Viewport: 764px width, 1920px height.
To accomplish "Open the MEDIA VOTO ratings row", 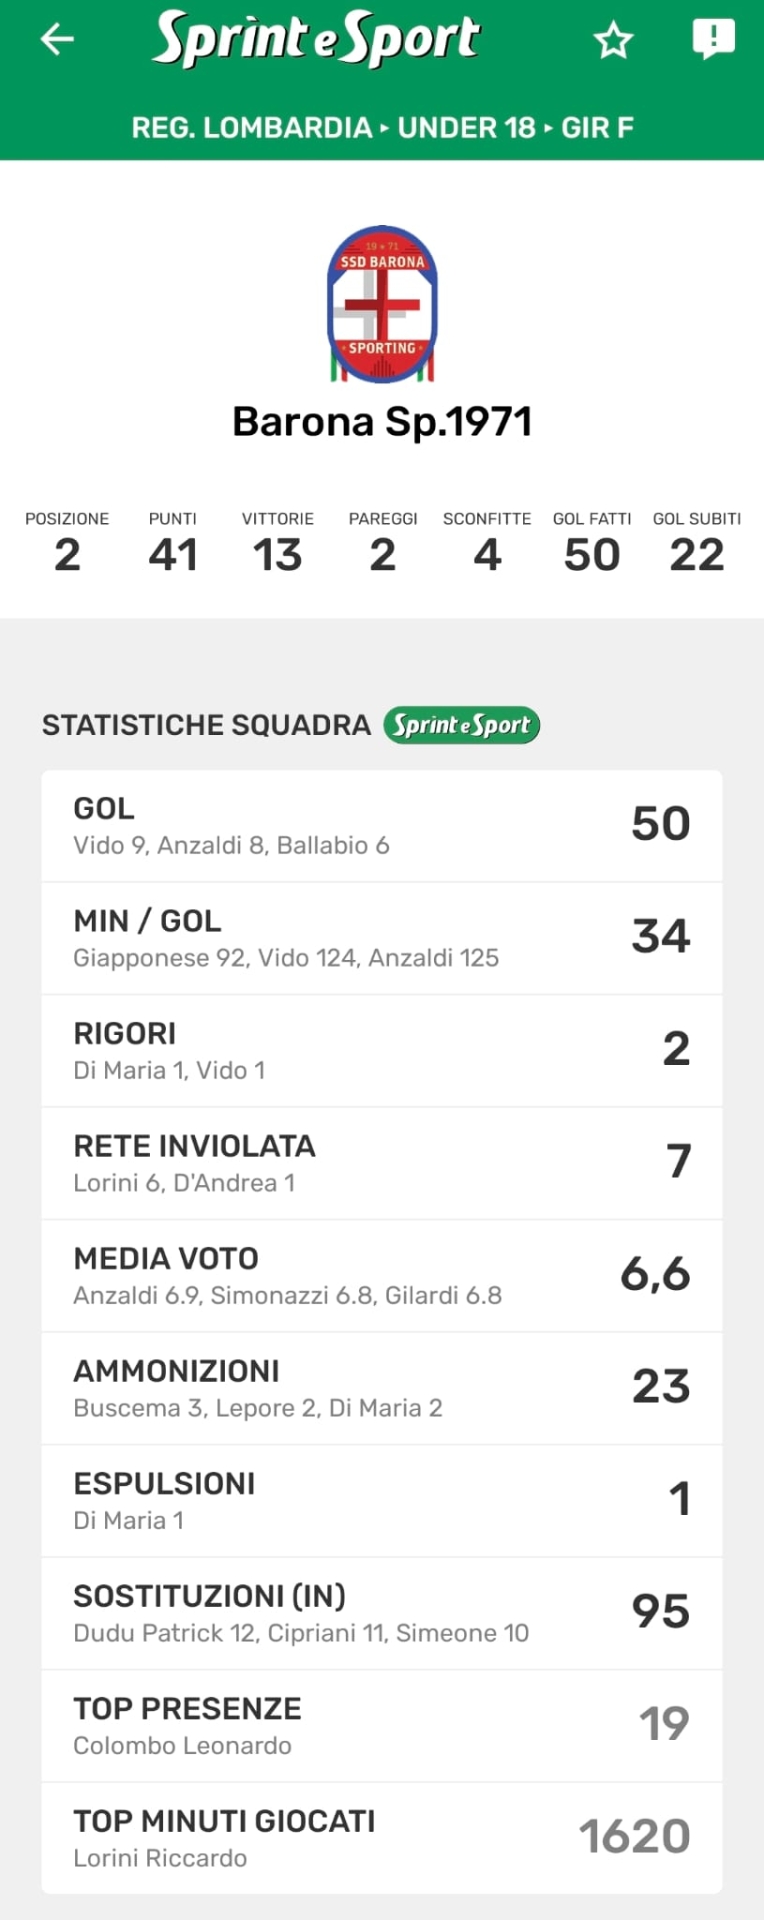I will 381,1276.
